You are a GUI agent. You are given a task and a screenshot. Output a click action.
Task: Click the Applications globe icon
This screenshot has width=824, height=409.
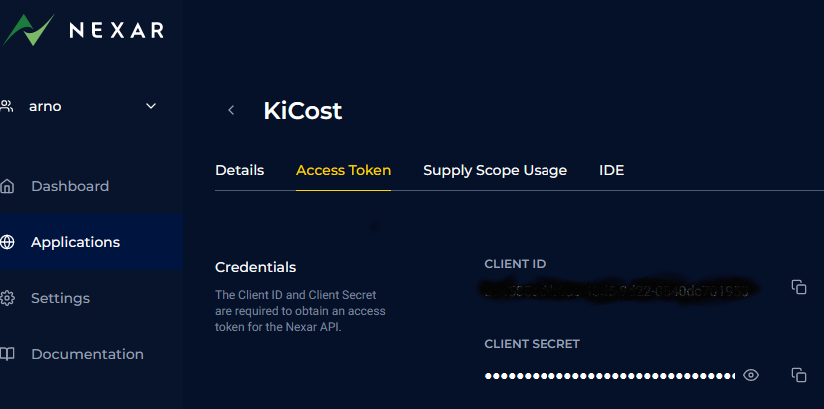pyautogui.click(x=7, y=242)
